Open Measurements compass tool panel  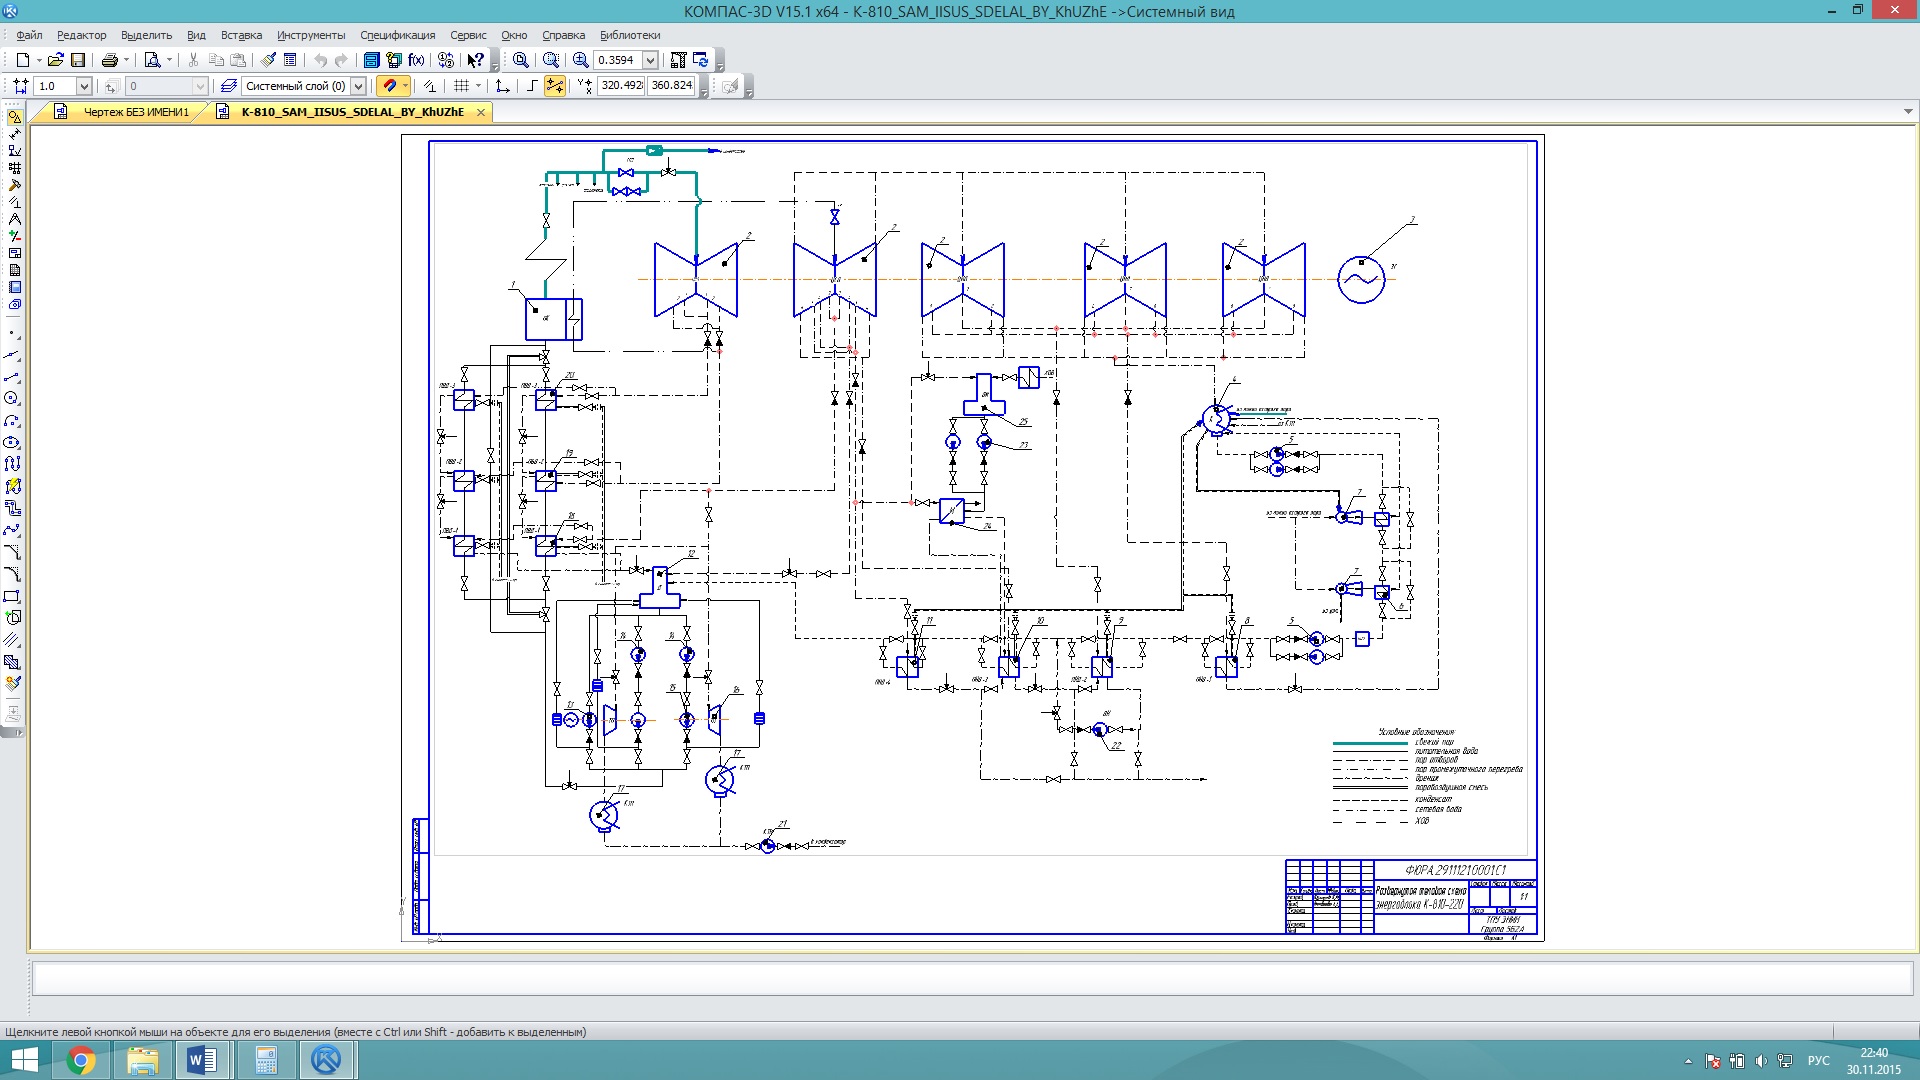tap(14, 219)
